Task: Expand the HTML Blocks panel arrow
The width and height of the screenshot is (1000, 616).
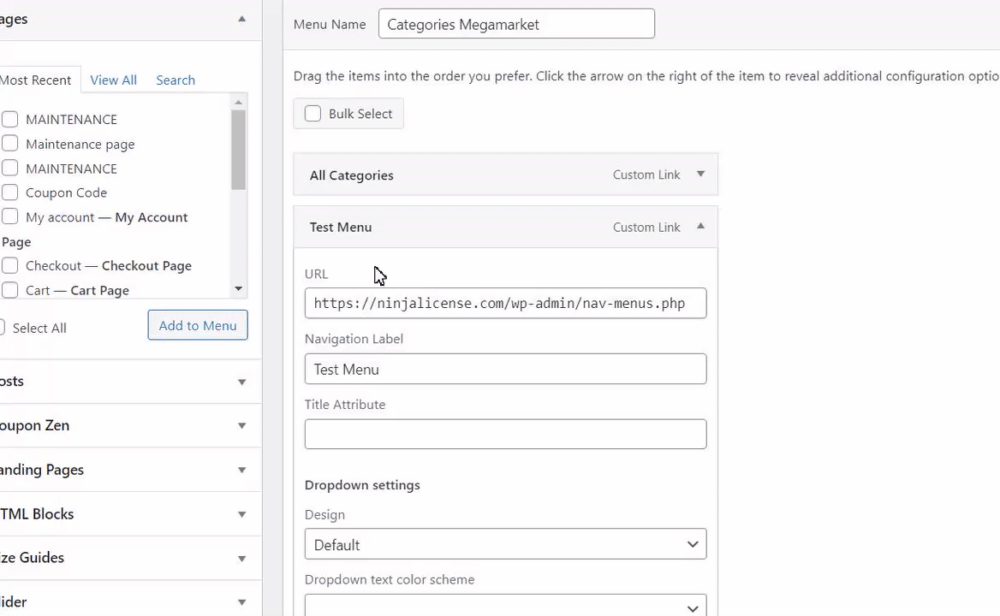Action: 241,514
